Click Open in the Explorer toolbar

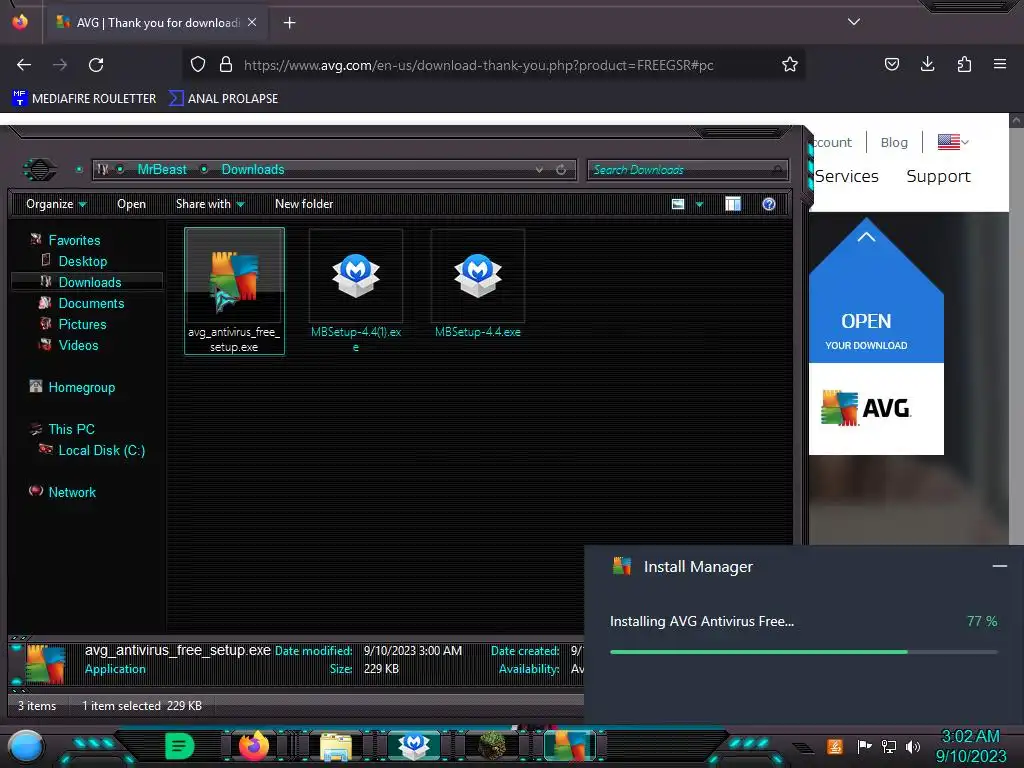131,204
